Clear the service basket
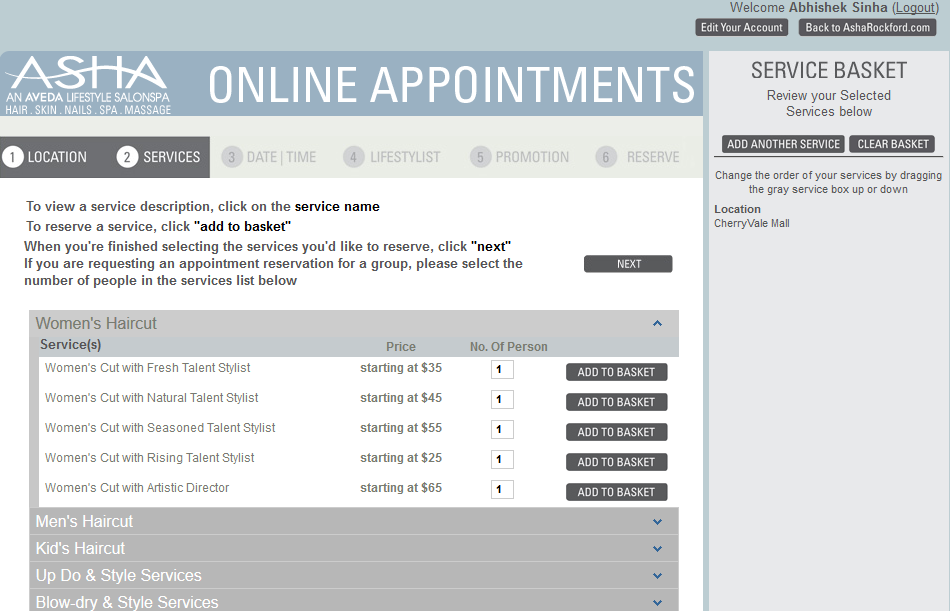 pyautogui.click(x=892, y=144)
